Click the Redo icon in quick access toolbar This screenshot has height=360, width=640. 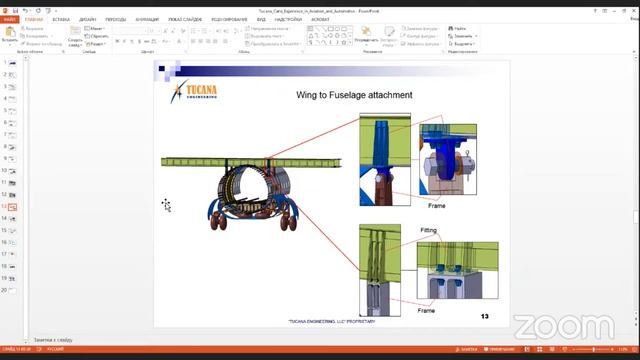pyautogui.click(x=38, y=11)
